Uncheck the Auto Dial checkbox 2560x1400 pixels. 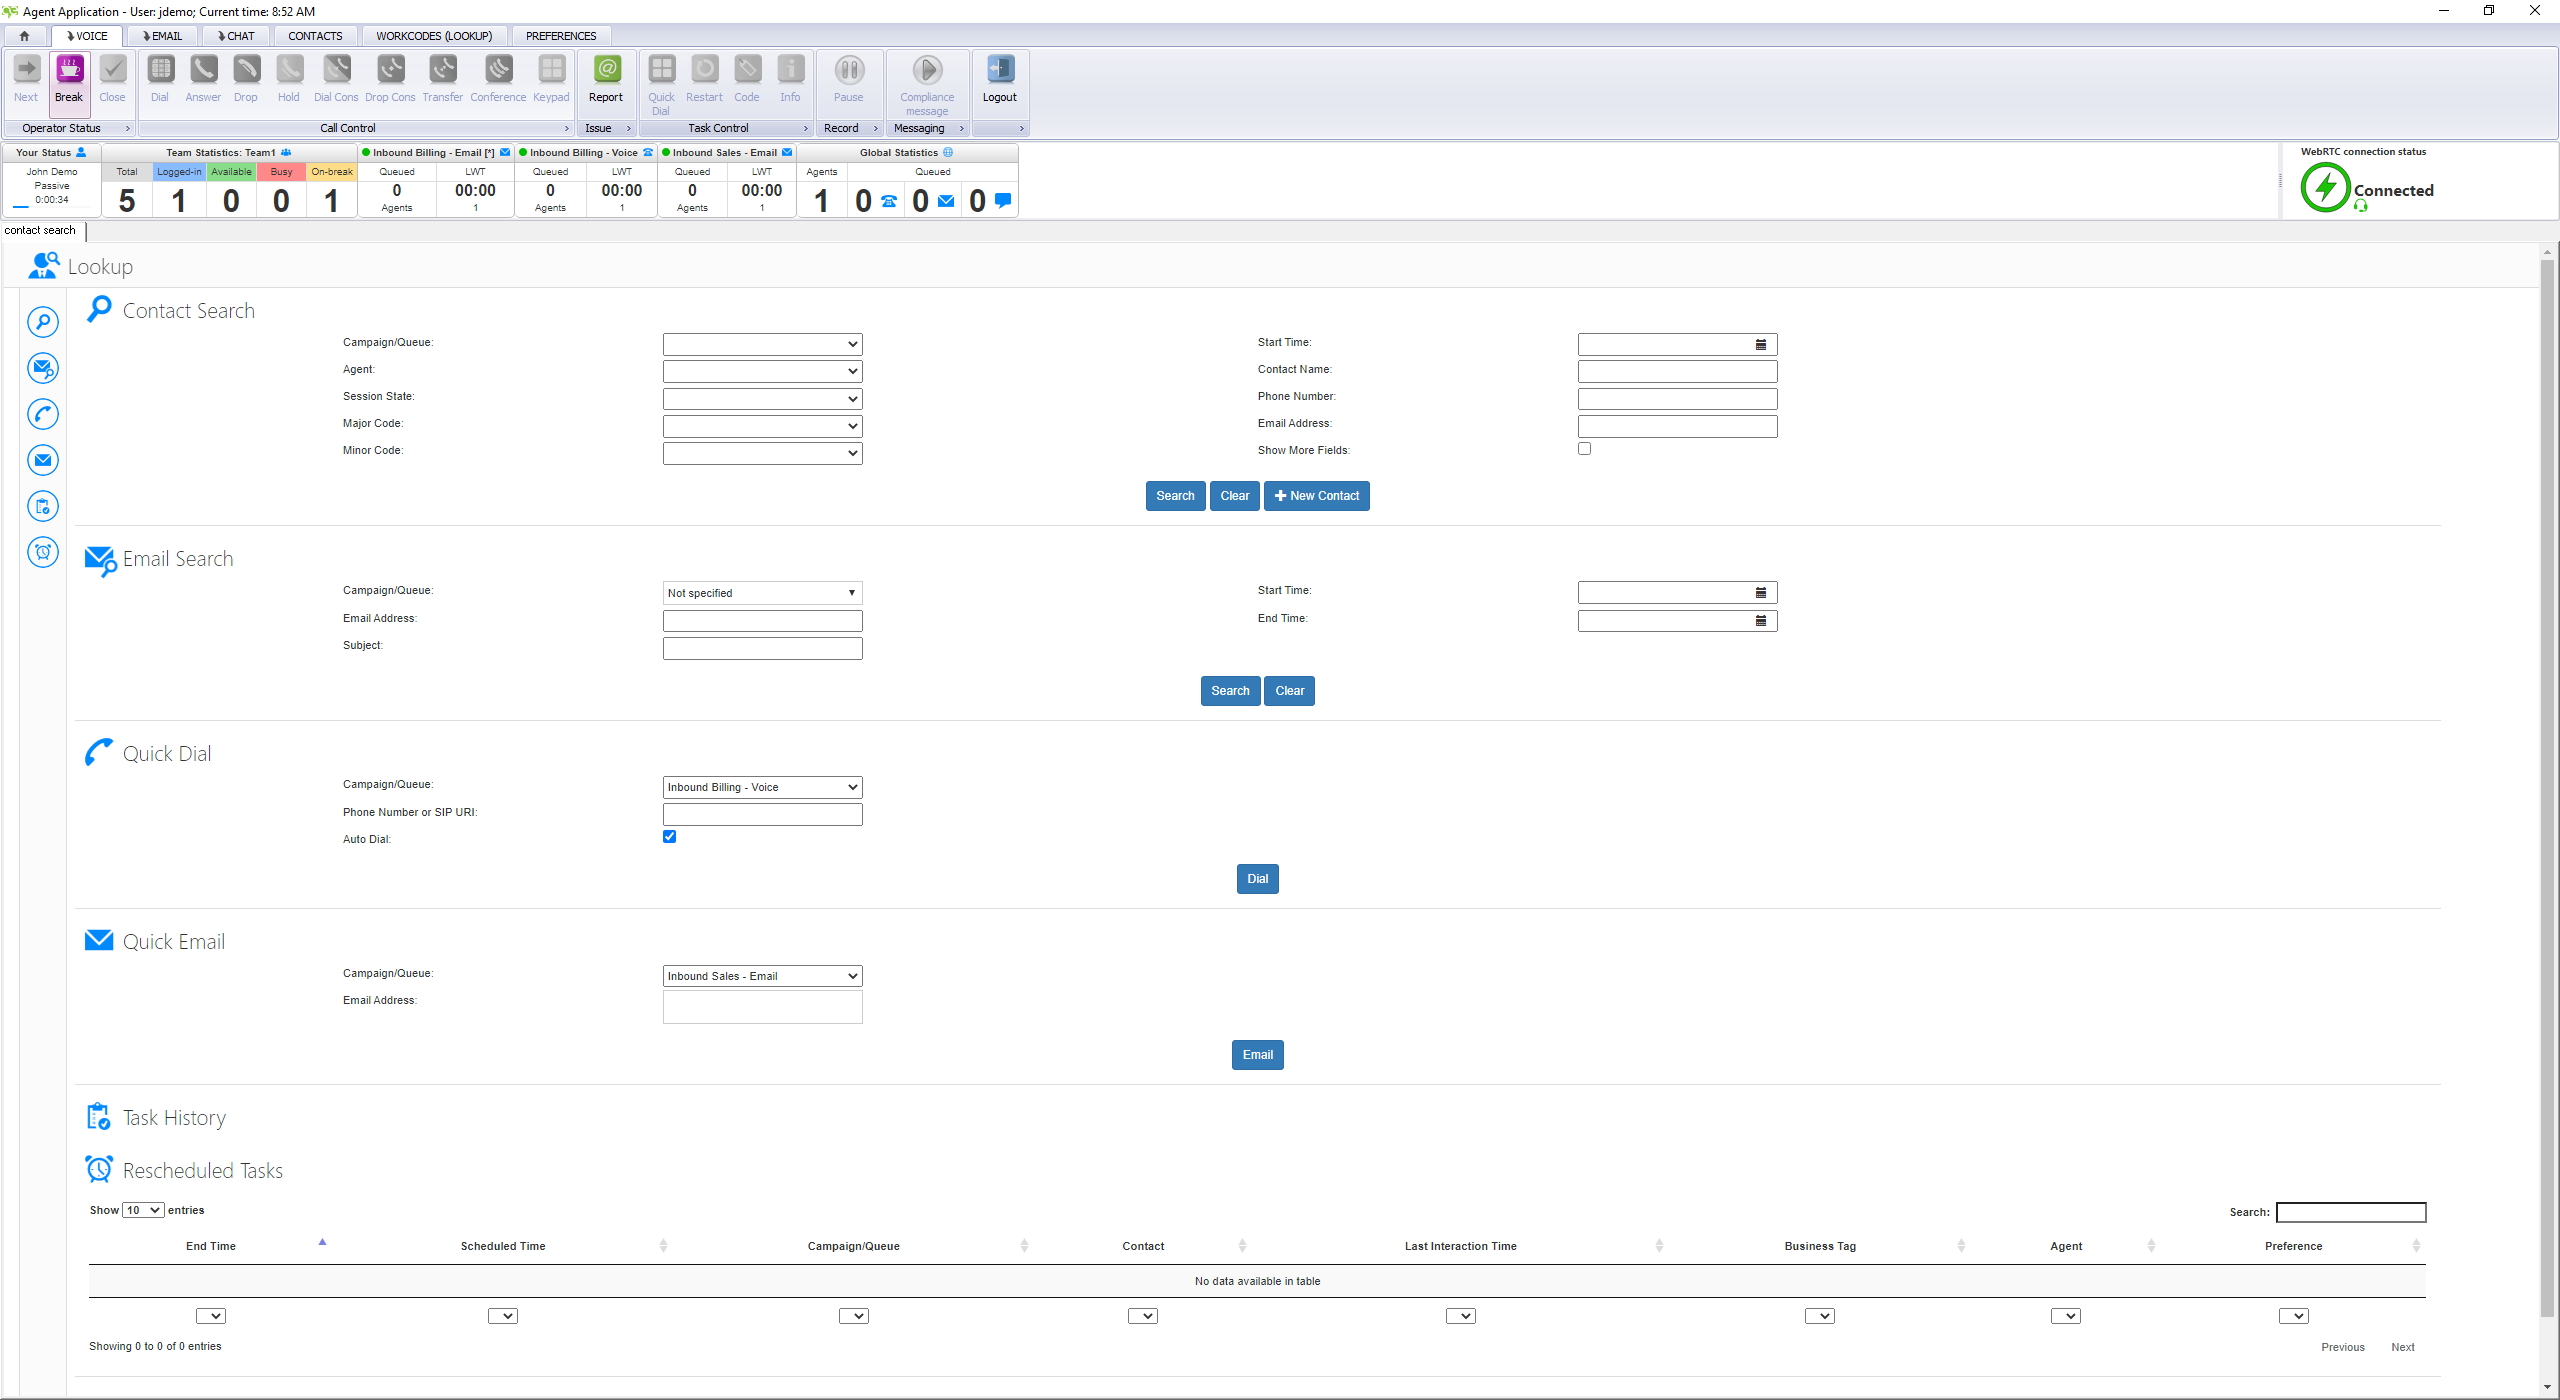tap(669, 837)
